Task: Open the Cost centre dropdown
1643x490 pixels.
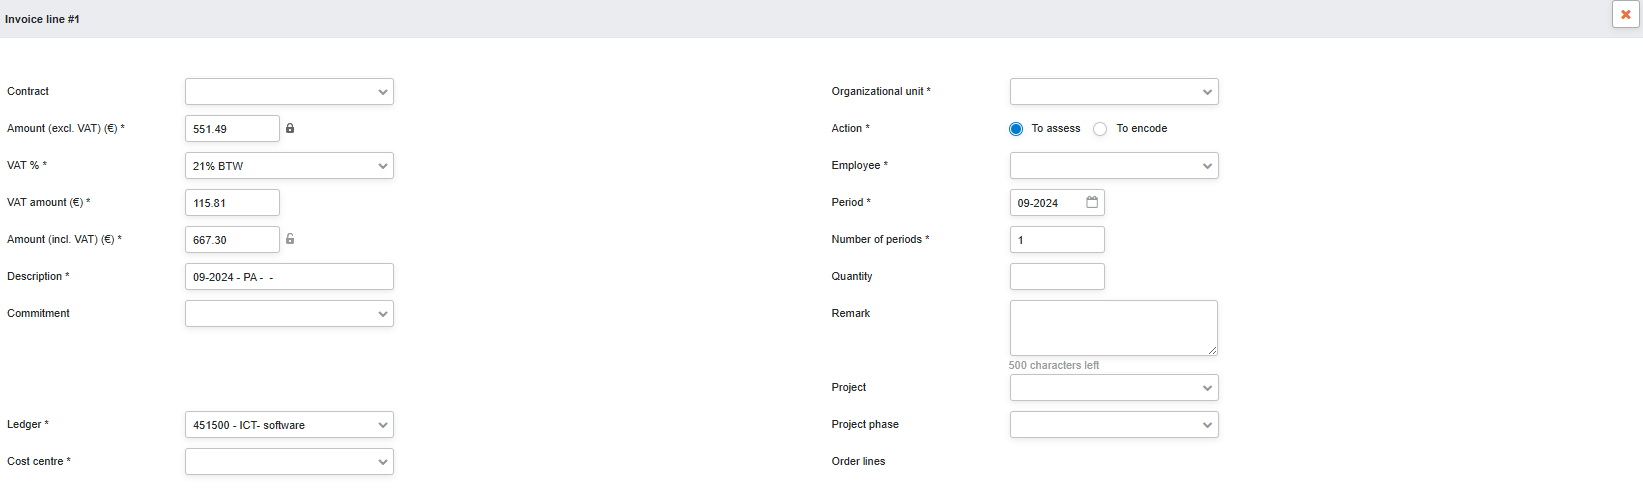Action: coord(289,461)
